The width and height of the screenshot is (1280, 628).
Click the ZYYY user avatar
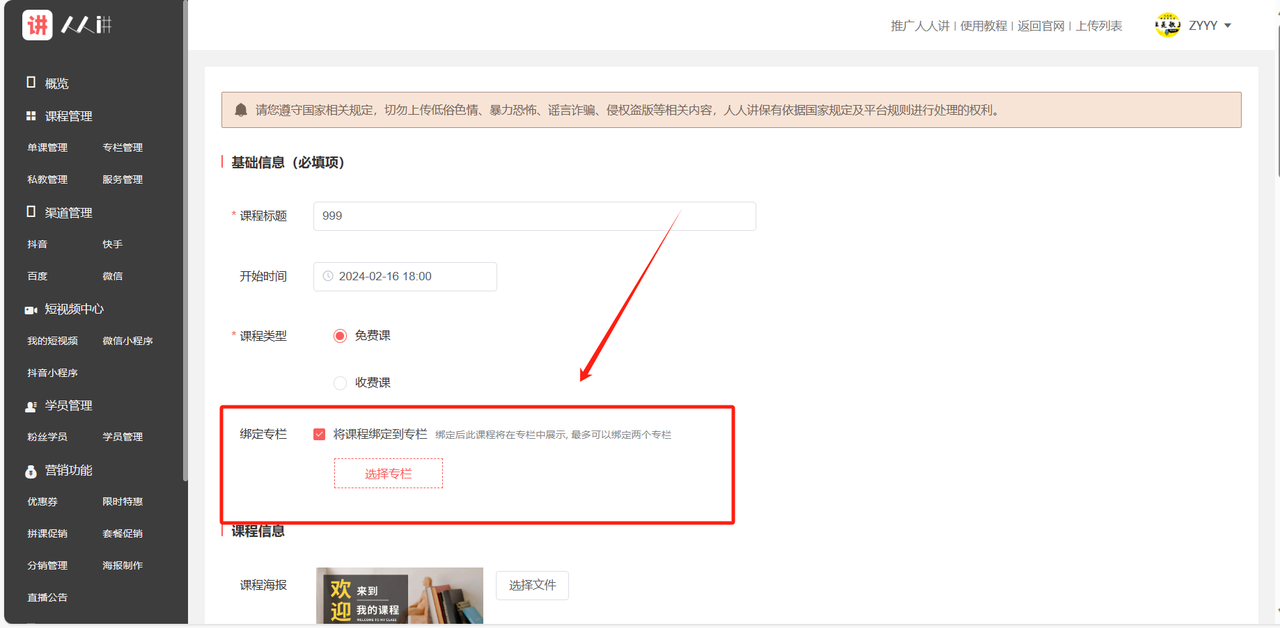[1167, 25]
